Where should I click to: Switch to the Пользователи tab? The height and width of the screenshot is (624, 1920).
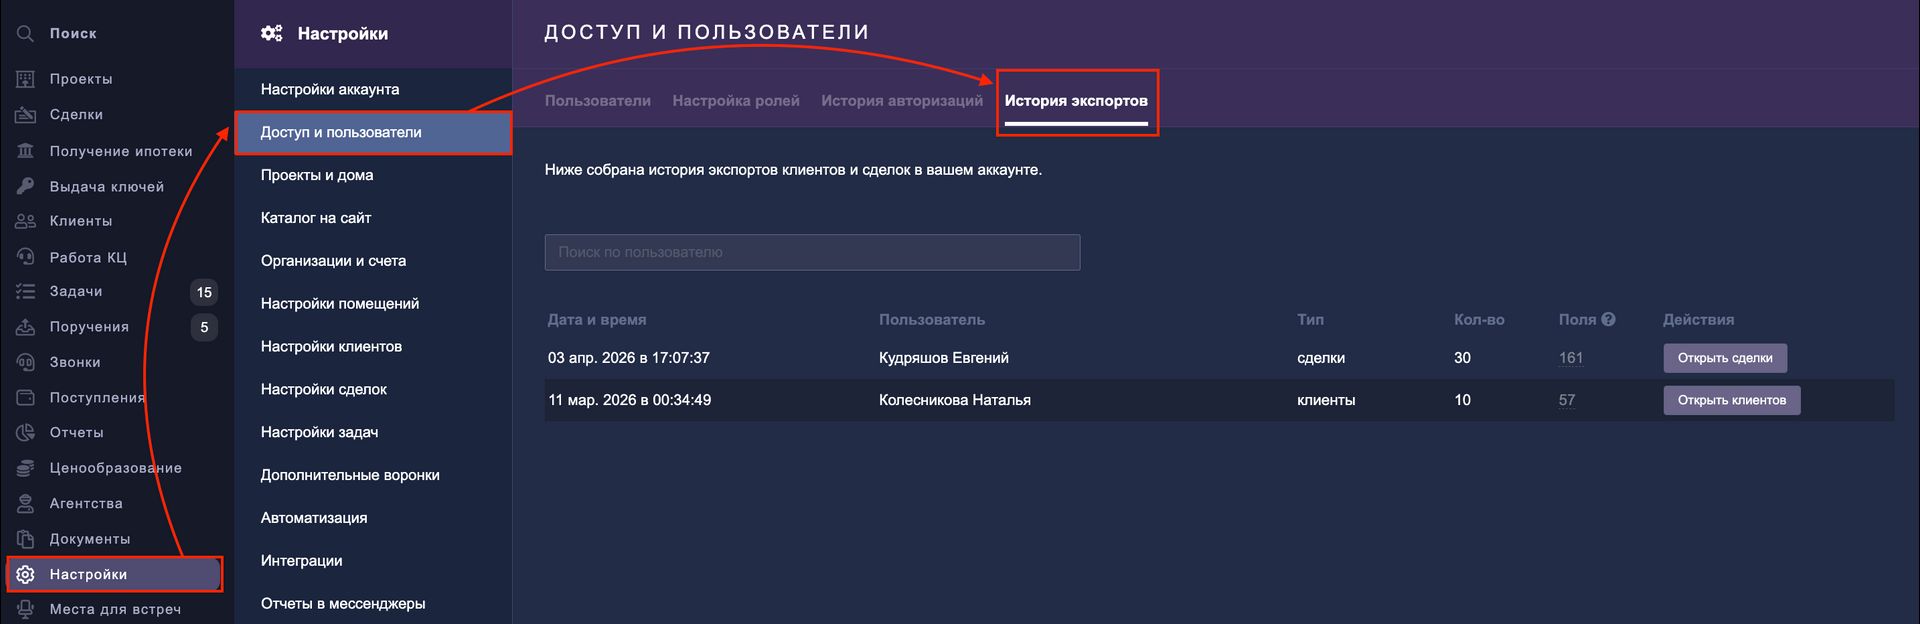(x=597, y=101)
